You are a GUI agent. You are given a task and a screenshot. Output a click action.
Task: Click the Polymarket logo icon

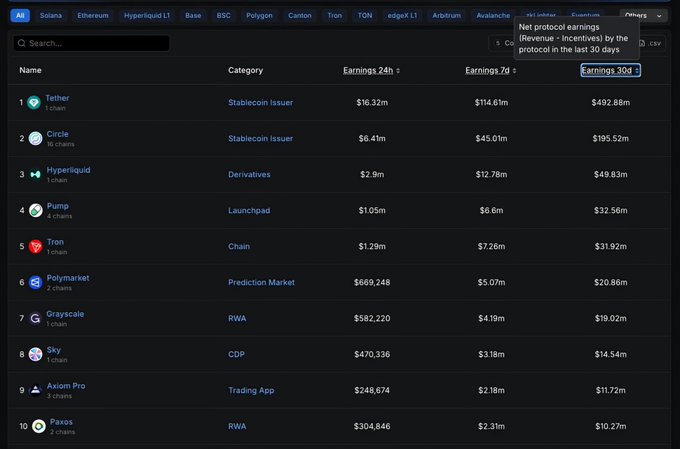coord(36,282)
